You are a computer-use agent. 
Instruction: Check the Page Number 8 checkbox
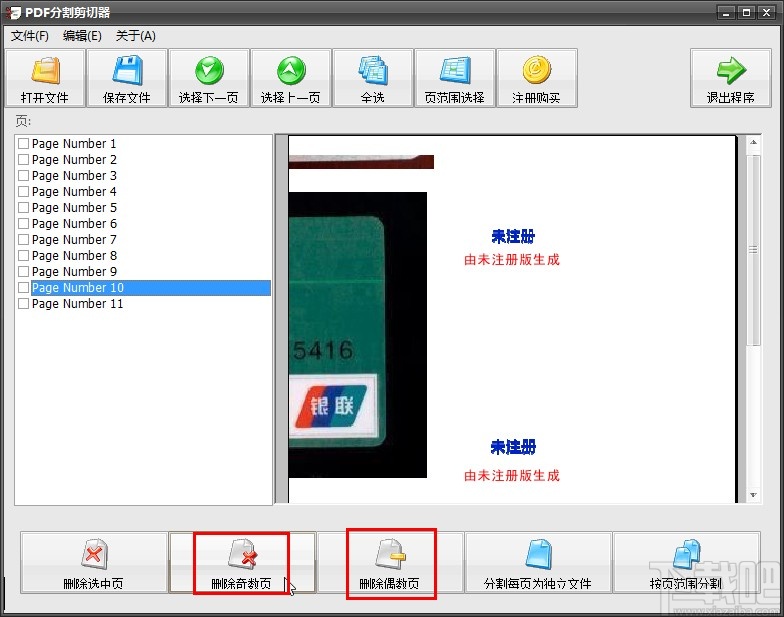tap(24, 256)
